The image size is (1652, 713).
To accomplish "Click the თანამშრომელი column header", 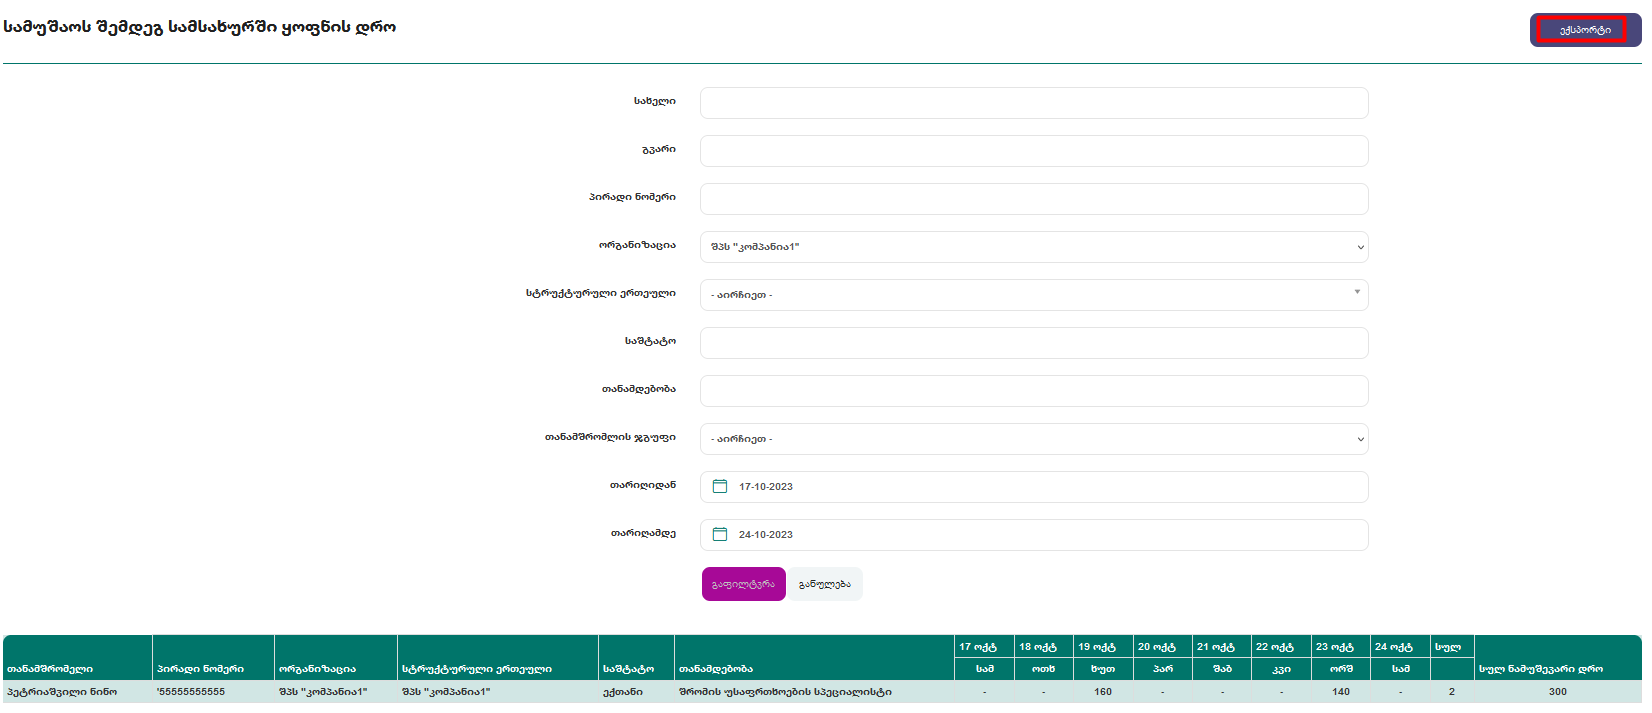I will pos(78,658).
